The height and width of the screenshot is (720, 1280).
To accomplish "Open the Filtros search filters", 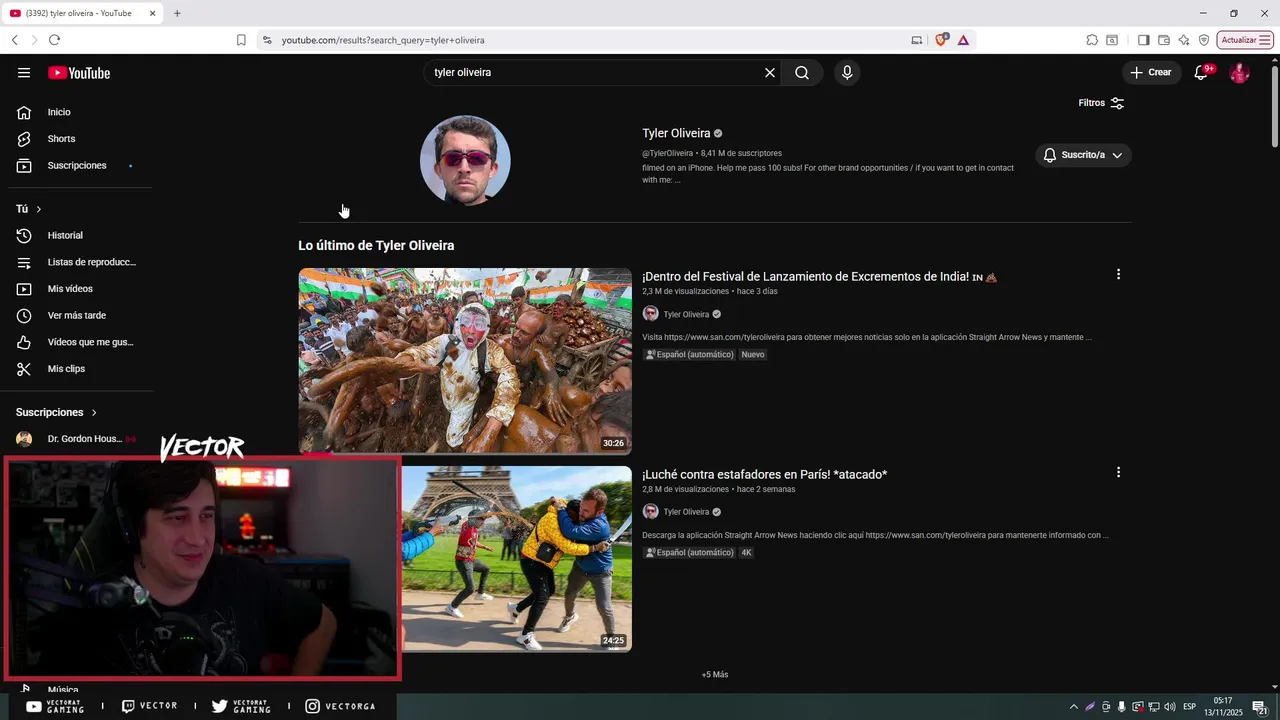I will click(x=1101, y=103).
